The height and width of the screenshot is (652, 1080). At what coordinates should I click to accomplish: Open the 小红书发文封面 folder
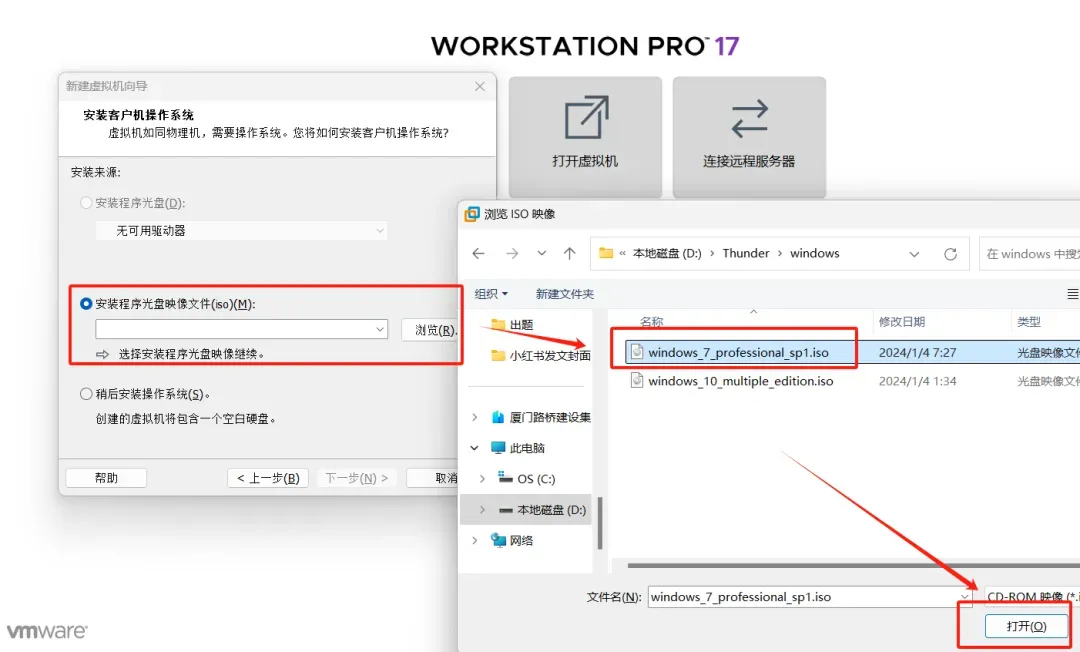[541, 356]
